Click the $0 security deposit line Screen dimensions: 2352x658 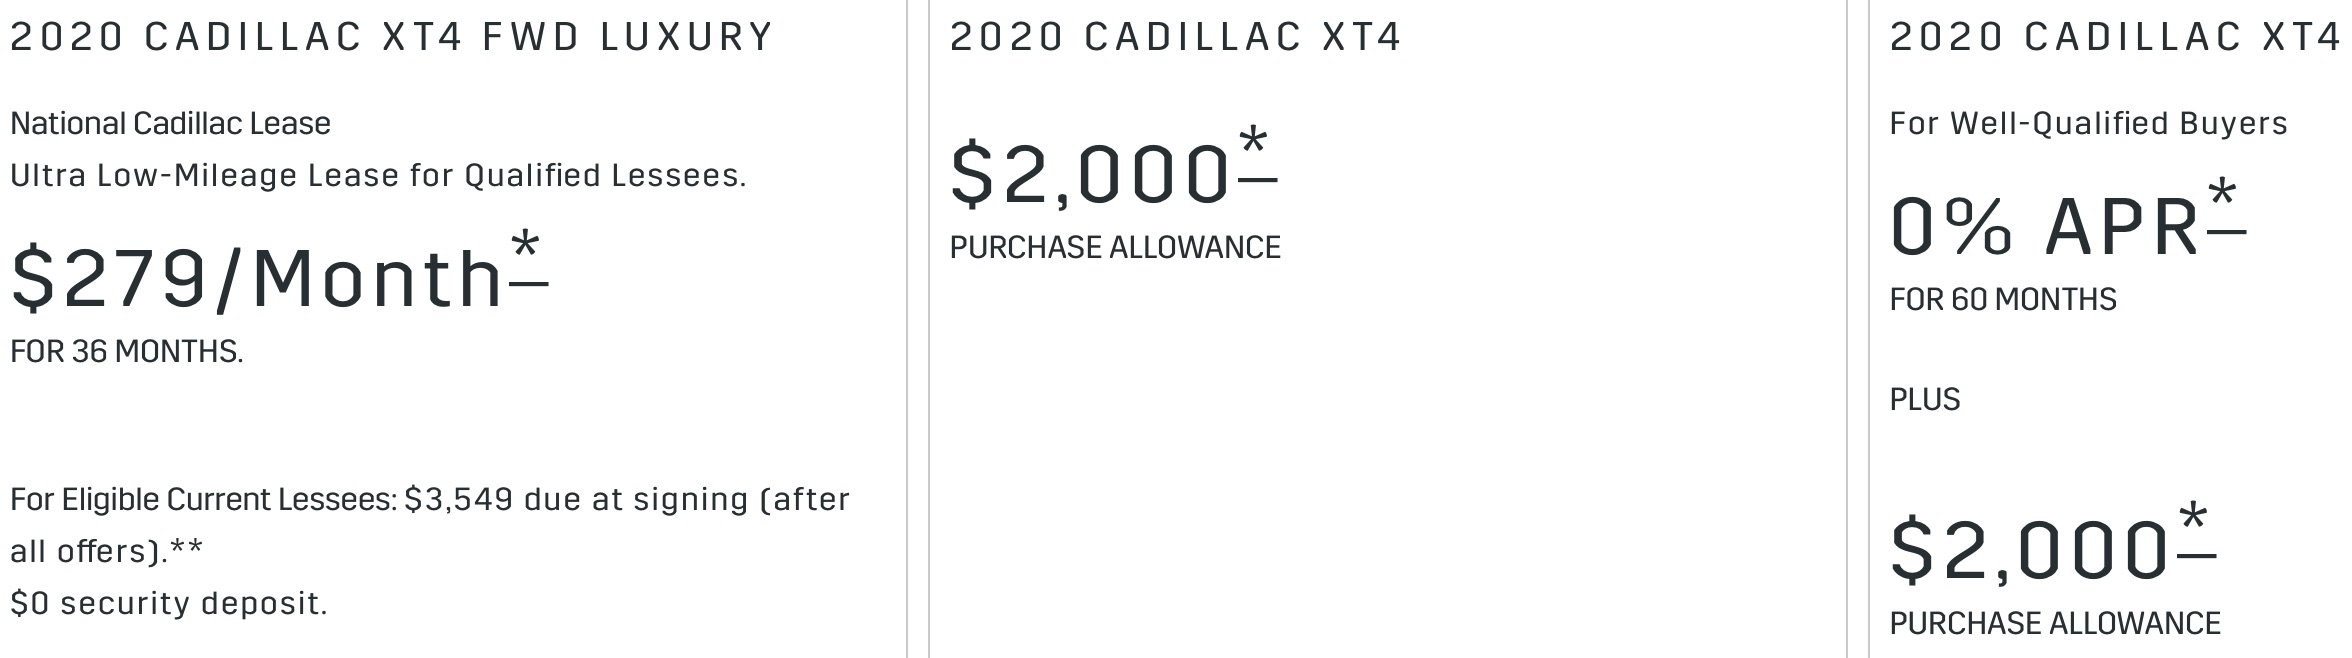pyautogui.click(x=169, y=603)
